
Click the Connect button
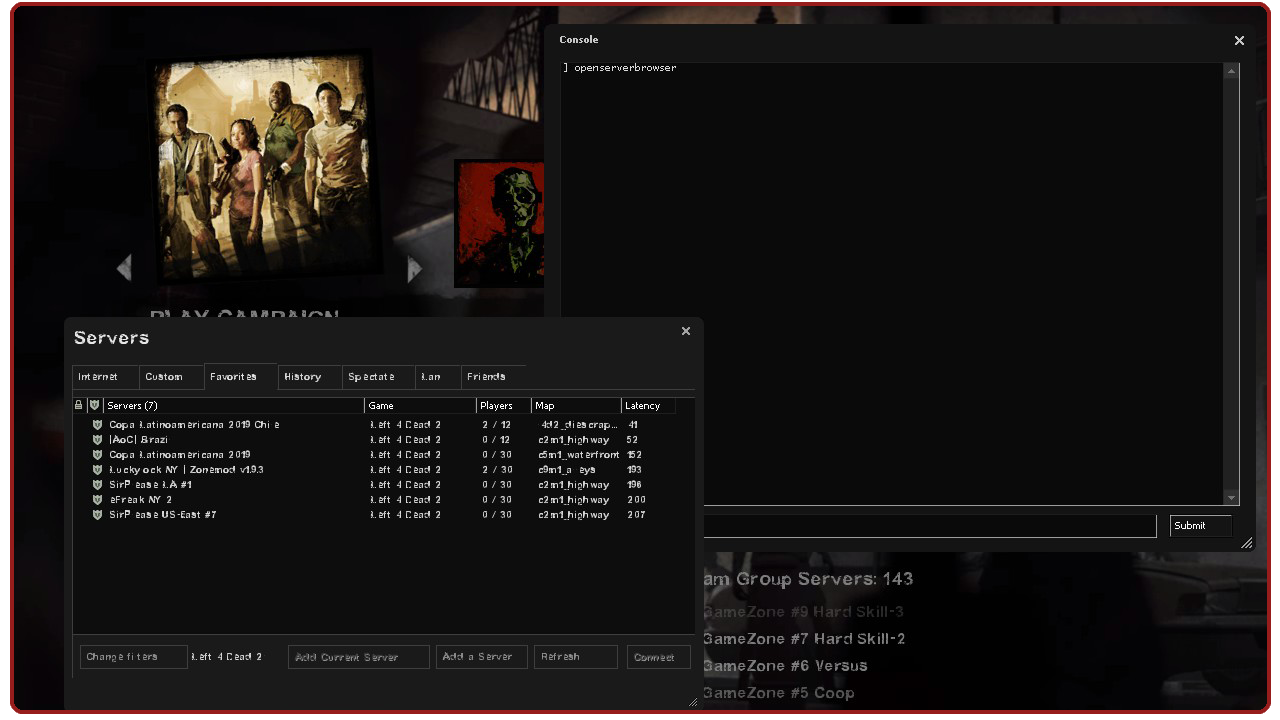click(659, 657)
